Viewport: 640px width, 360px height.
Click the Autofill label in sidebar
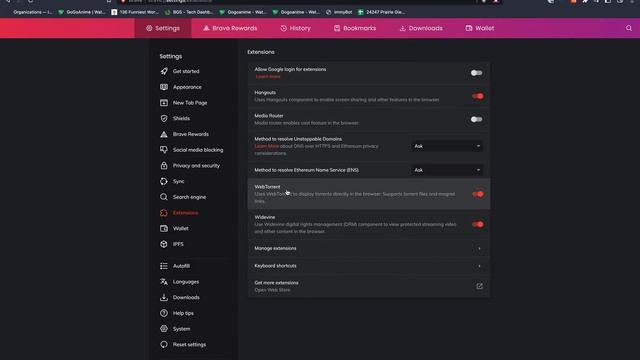click(x=181, y=266)
